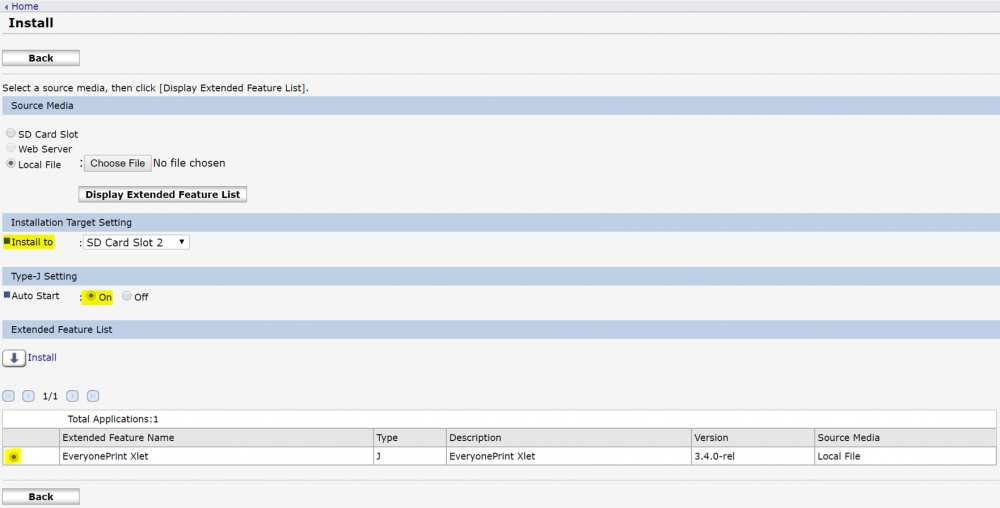Screen dimensions: 1000x508
Task: Click Display Extended Feature List button
Action: (162, 194)
